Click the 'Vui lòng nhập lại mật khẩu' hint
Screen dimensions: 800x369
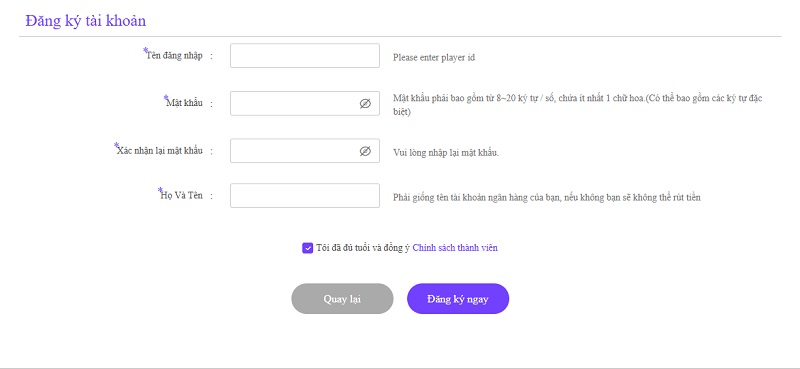point(446,153)
